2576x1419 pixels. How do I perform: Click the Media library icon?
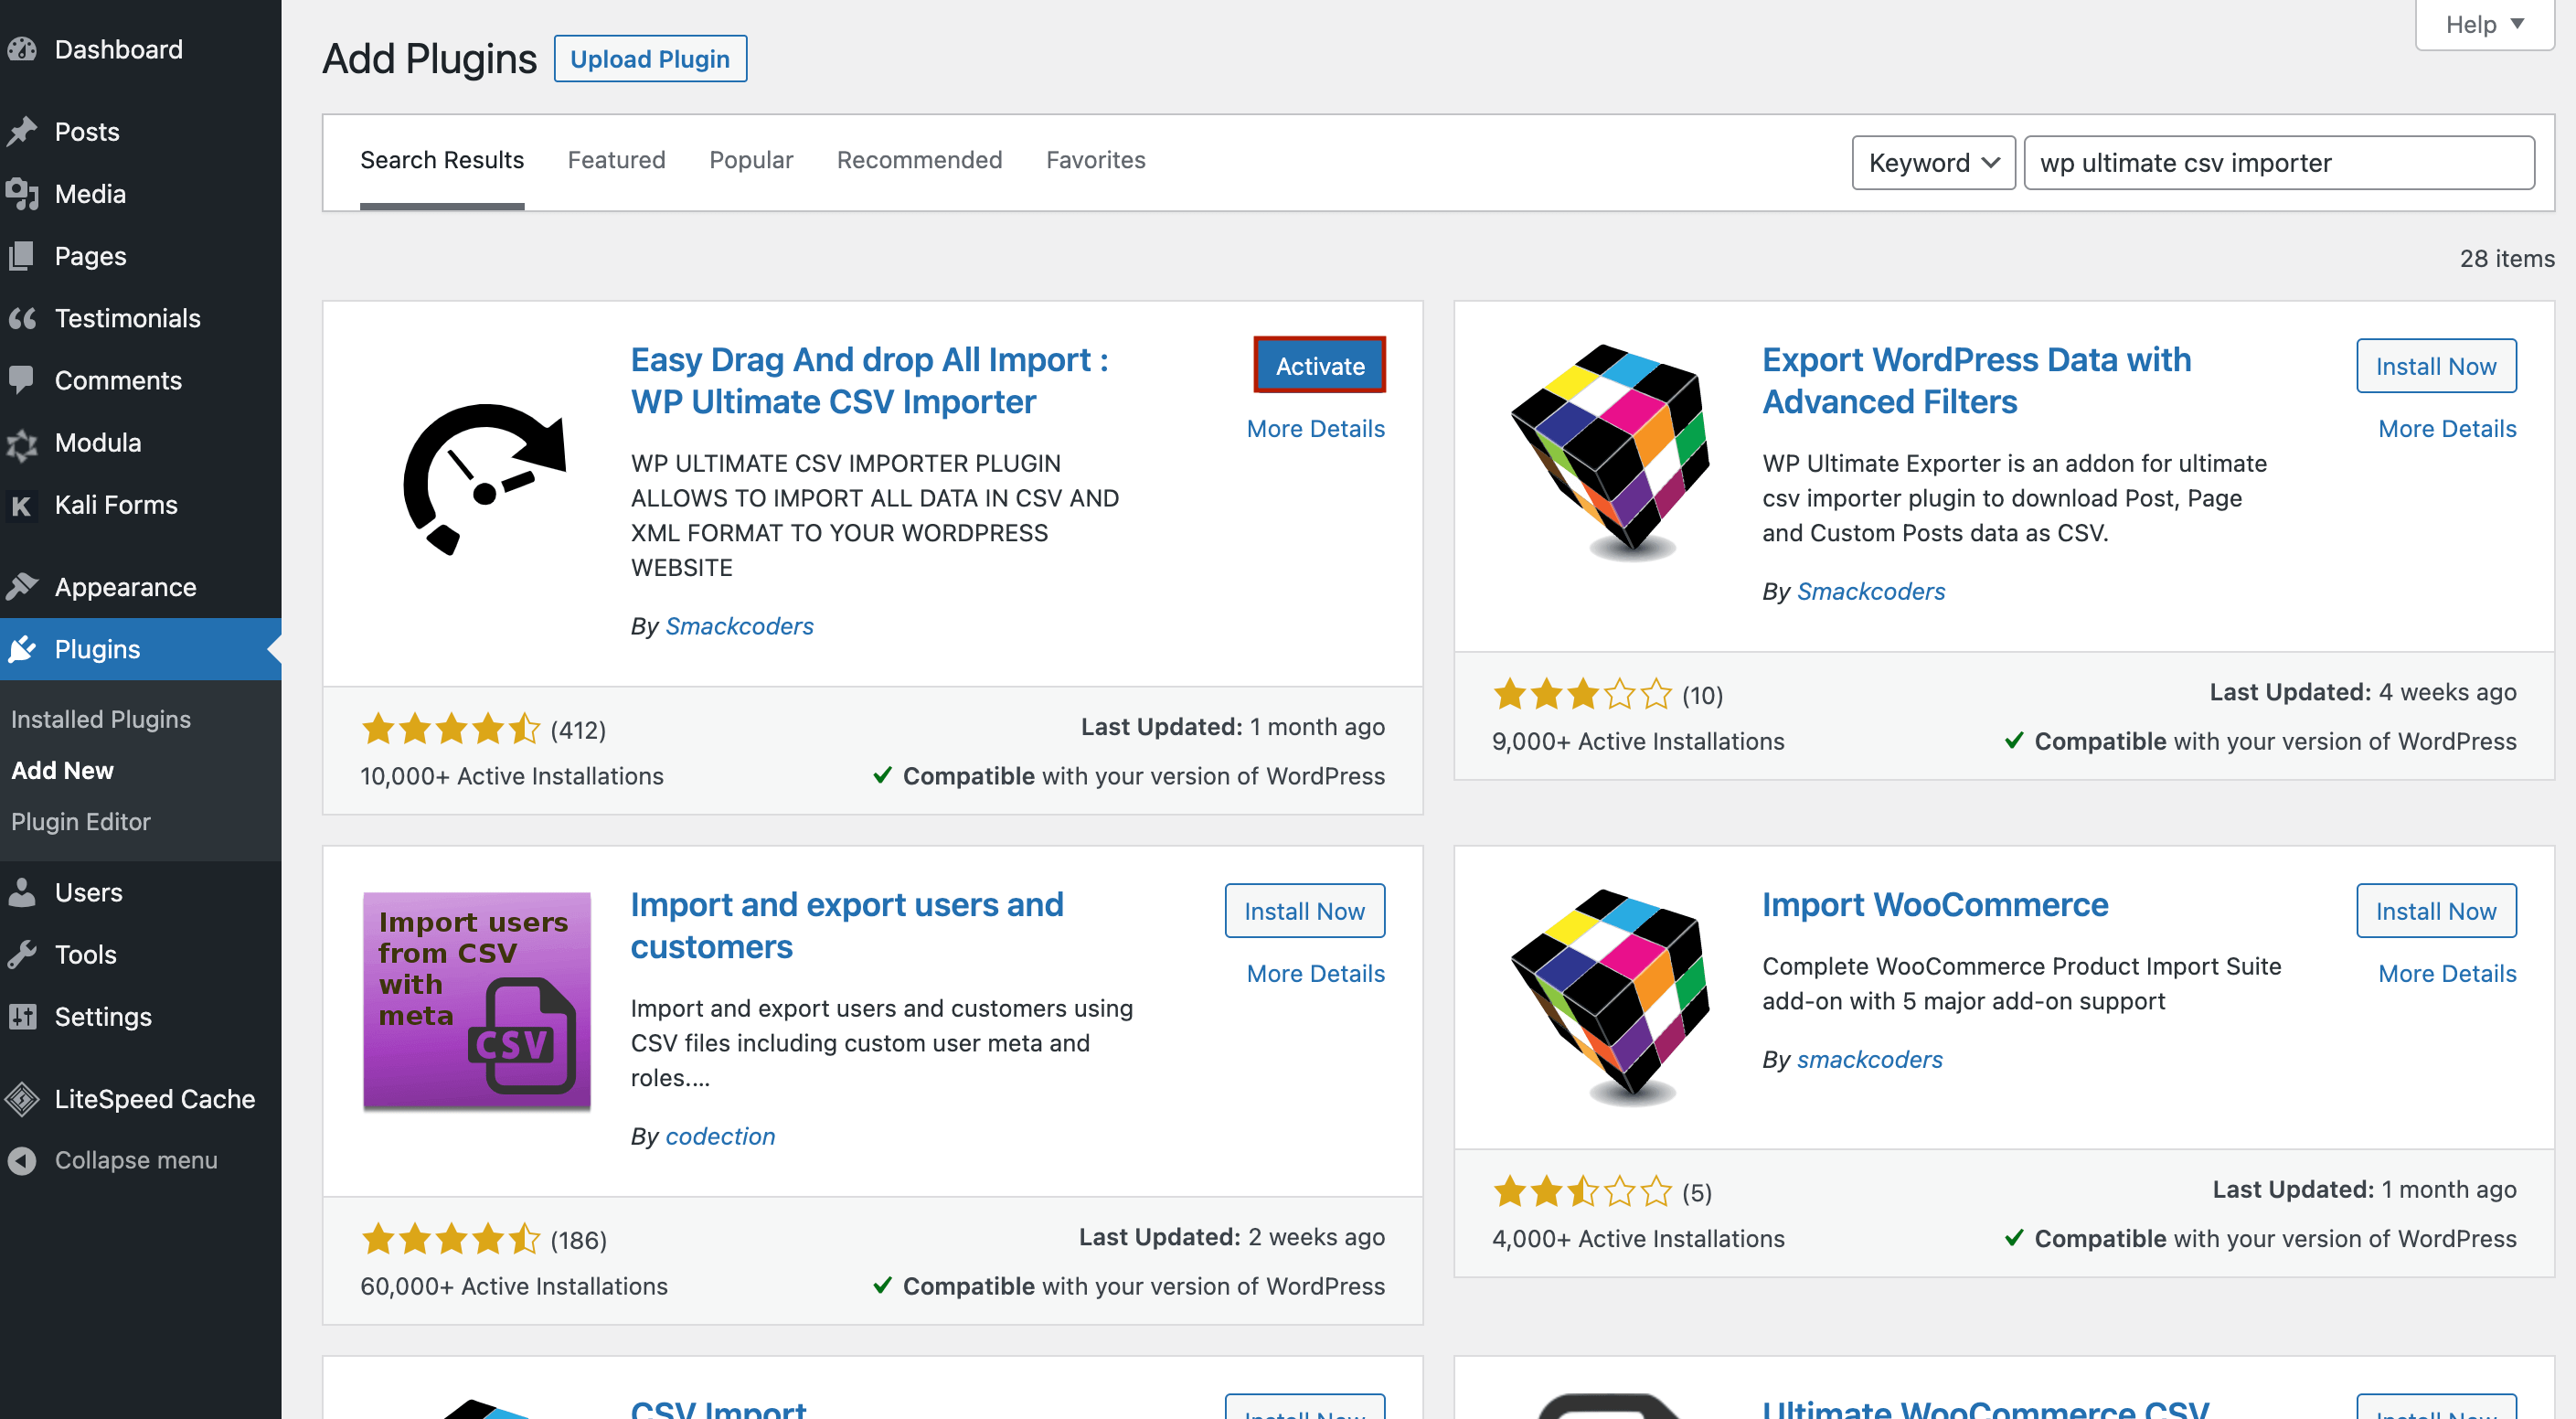[22, 193]
